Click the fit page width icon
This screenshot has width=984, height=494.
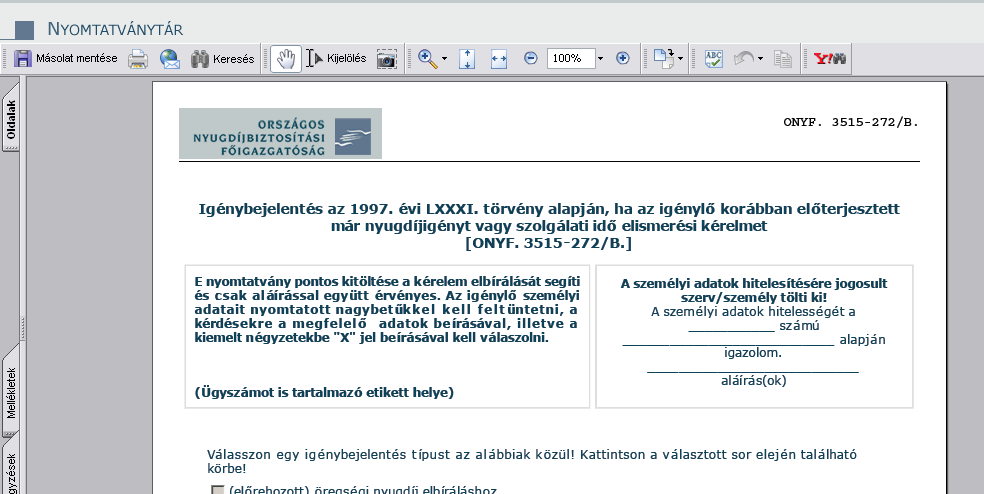coord(499,59)
